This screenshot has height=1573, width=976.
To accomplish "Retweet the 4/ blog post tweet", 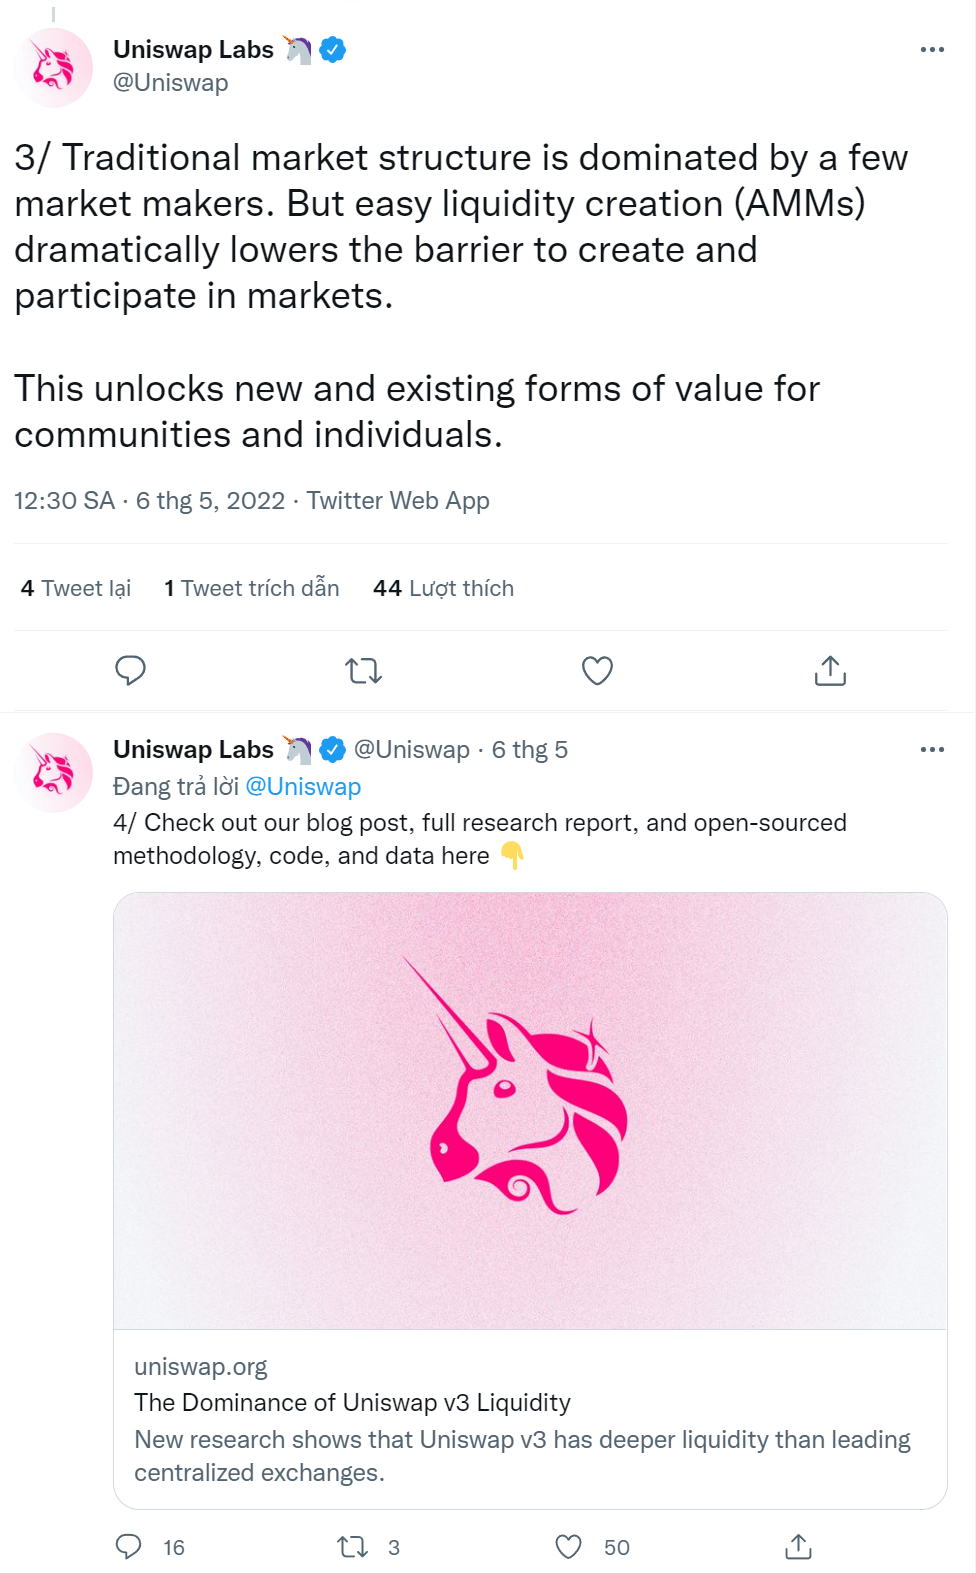I will tap(352, 1547).
